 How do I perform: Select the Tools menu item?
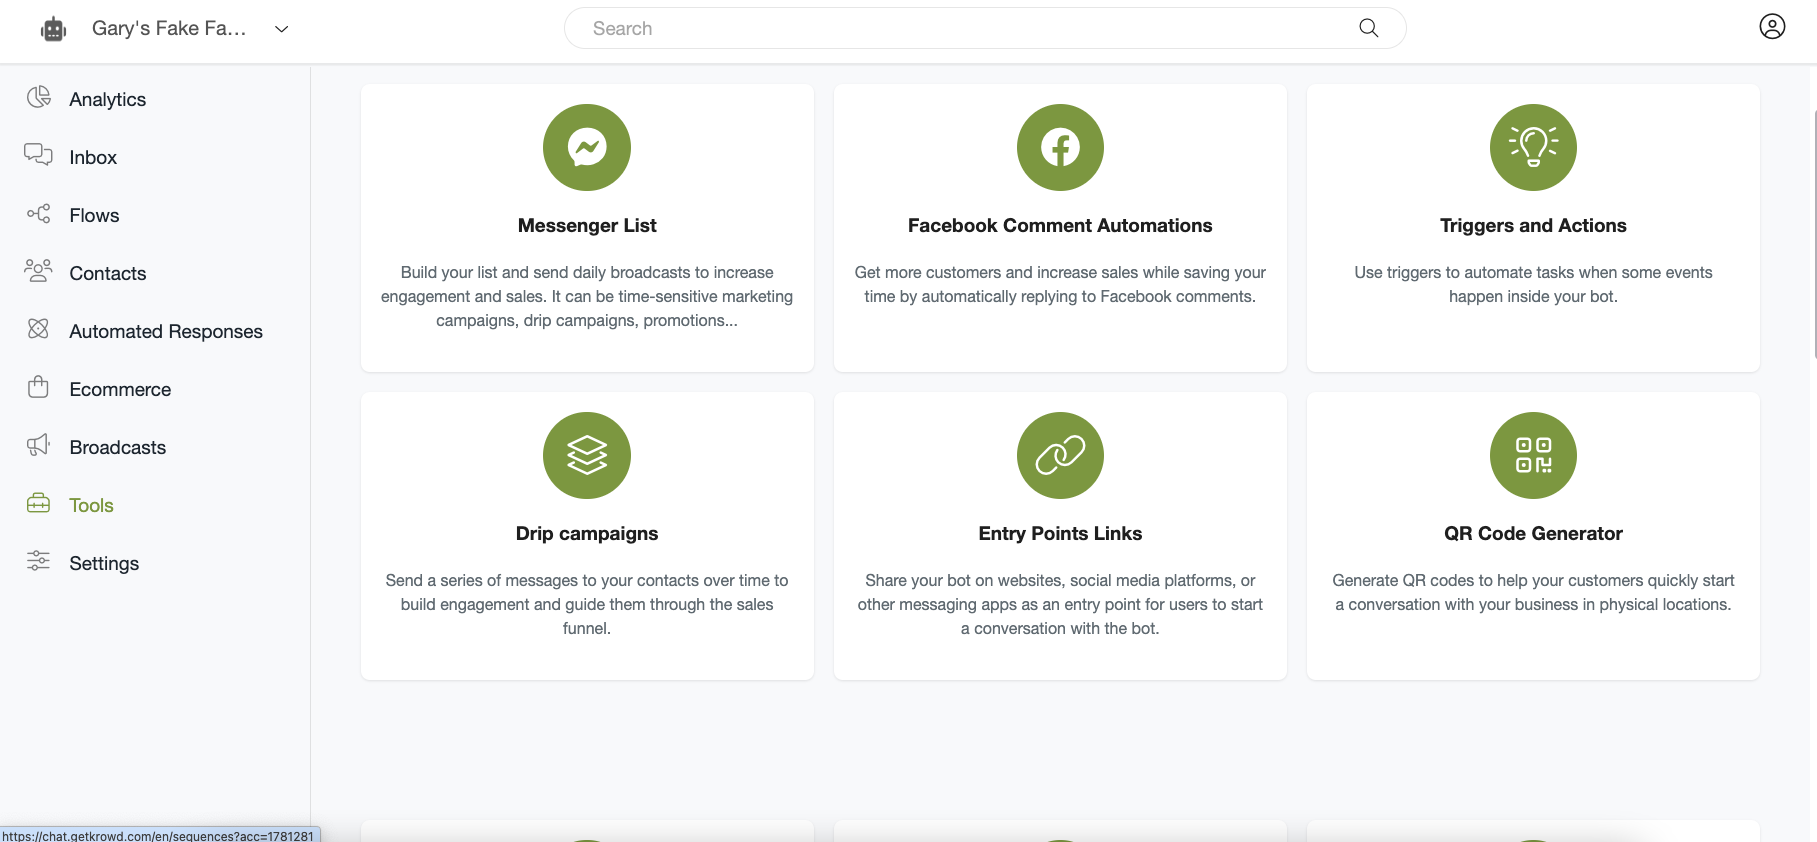(91, 505)
